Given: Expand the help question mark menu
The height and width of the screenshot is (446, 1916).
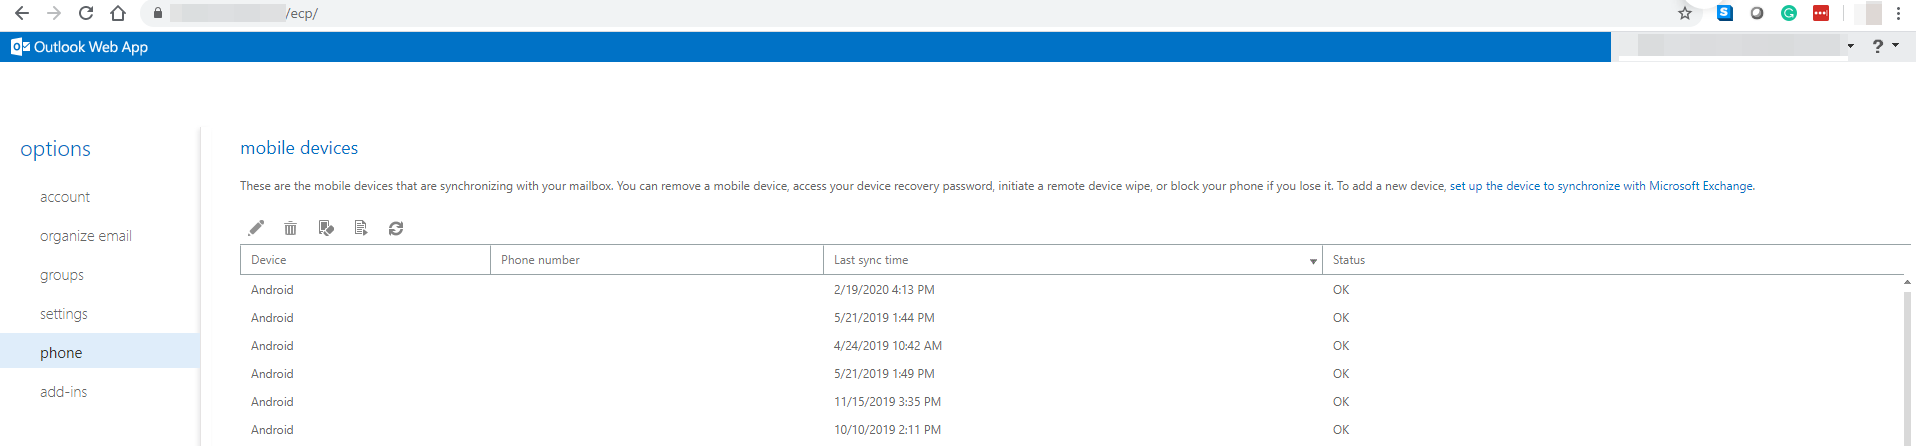Looking at the screenshot, I should point(1884,46).
